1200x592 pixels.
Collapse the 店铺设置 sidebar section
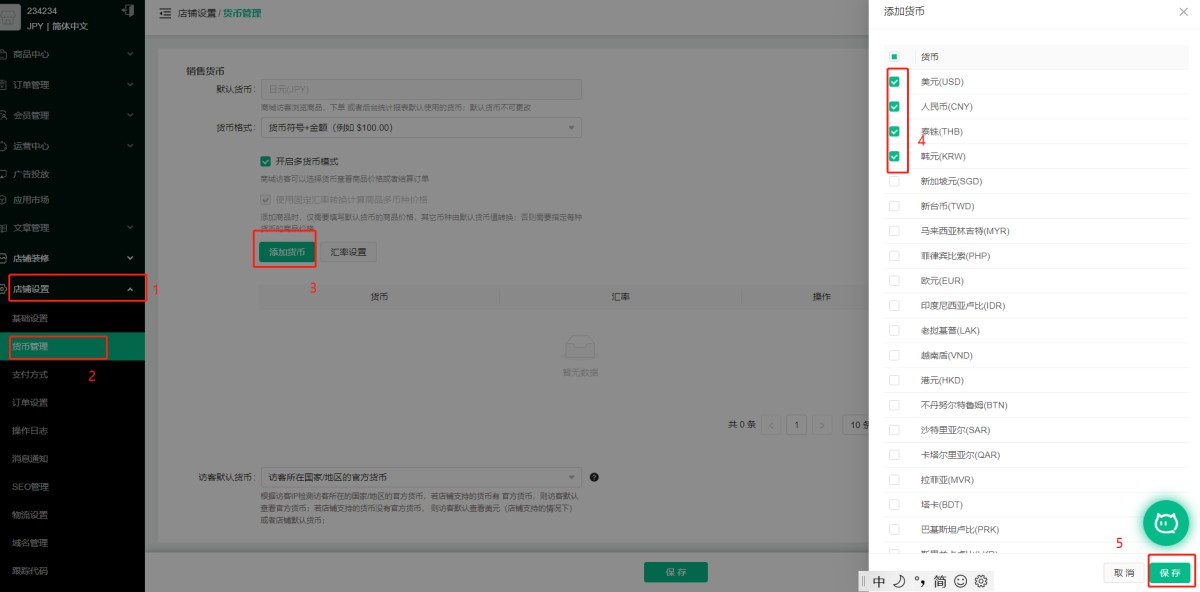pyautogui.click(x=129, y=289)
